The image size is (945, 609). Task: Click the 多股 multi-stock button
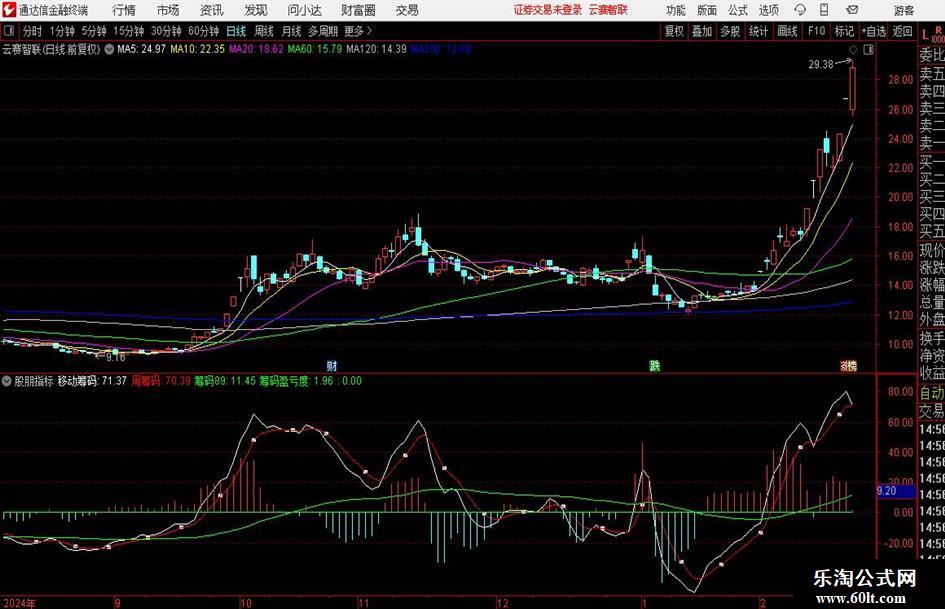tap(729, 31)
